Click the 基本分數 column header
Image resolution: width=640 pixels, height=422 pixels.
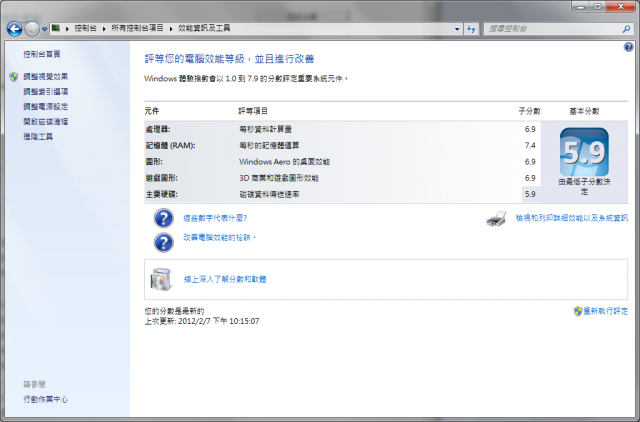click(x=584, y=111)
